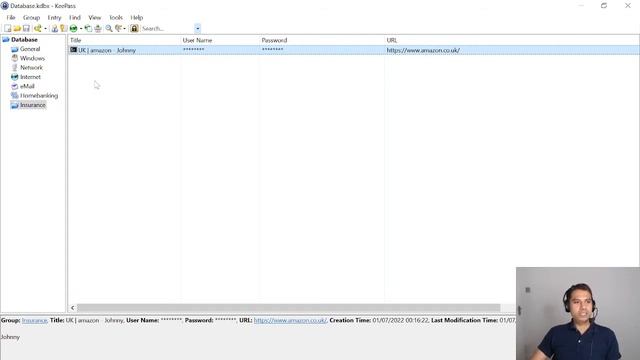Click the amazon.co.uk URL cell in the entry row
The height and width of the screenshot is (360, 640).
pyautogui.click(x=423, y=50)
